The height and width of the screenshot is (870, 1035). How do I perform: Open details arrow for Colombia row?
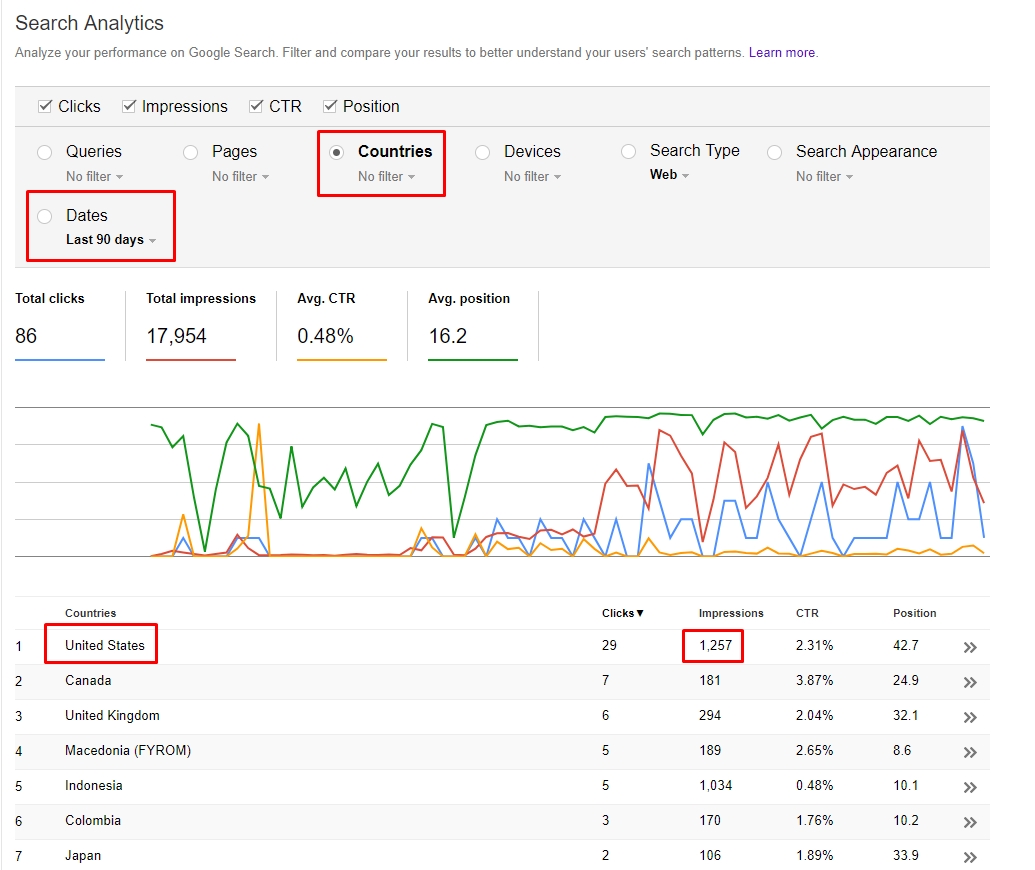[969, 822]
